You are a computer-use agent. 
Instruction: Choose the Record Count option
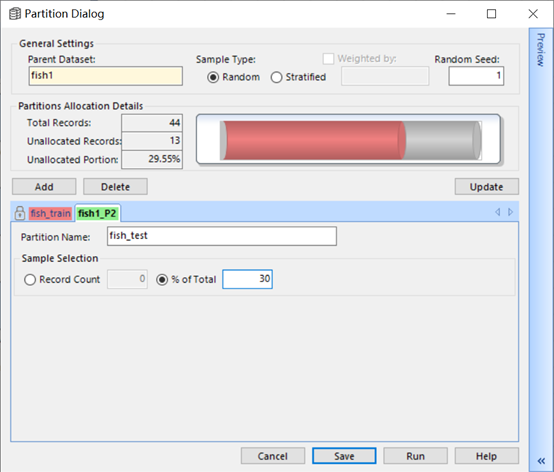(30, 279)
